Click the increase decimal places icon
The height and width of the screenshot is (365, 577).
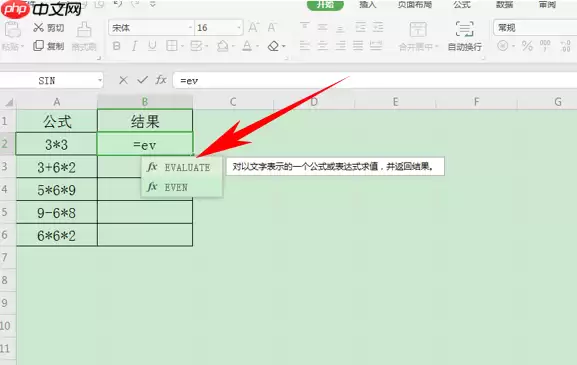(x=566, y=46)
